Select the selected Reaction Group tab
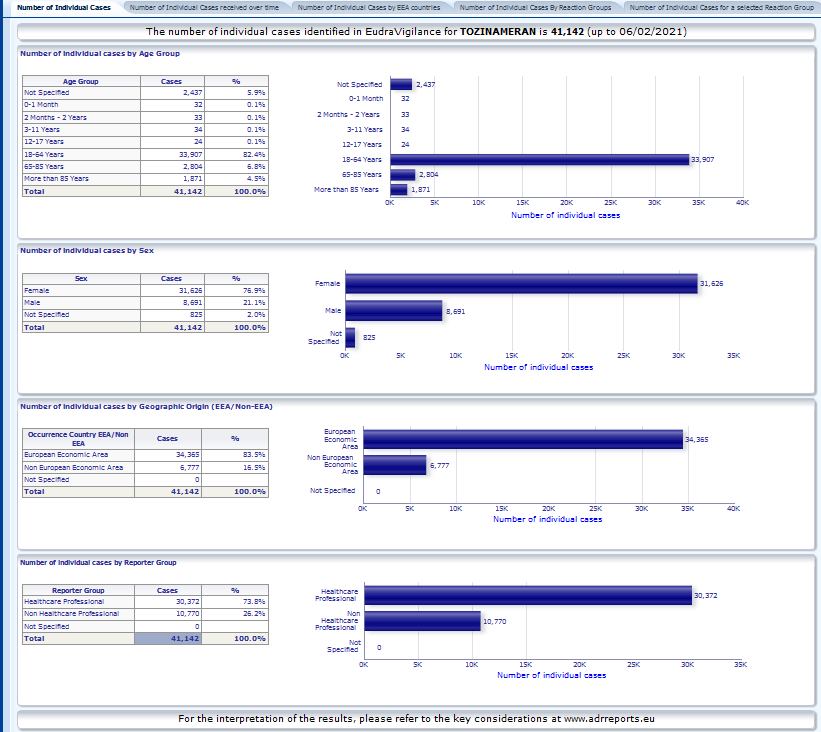 pyautogui.click(x=721, y=7)
